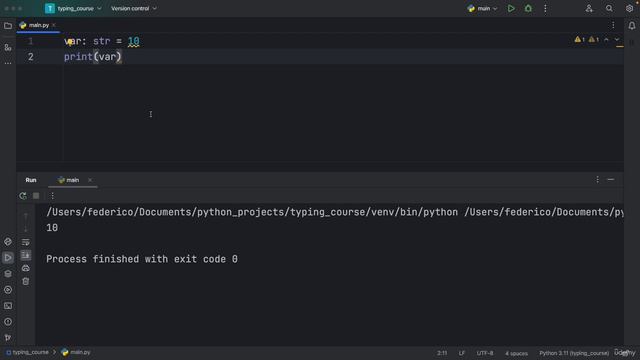Open the Code With Me user icon
640x360 pixels.
pyautogui.click(x=589, y=8)
